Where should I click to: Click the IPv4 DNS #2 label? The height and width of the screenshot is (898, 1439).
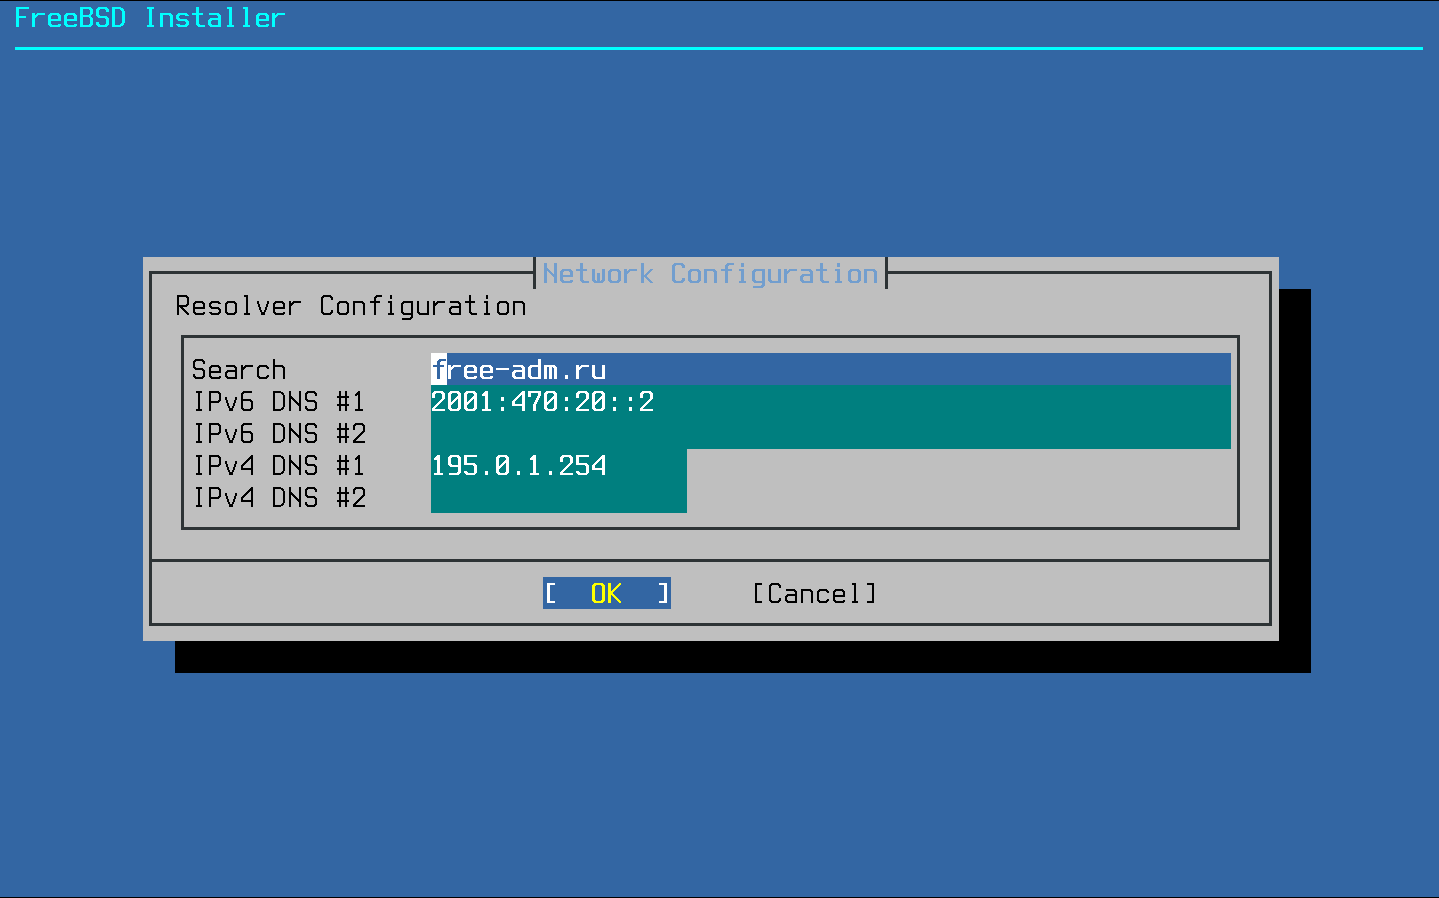coord(279,498)
